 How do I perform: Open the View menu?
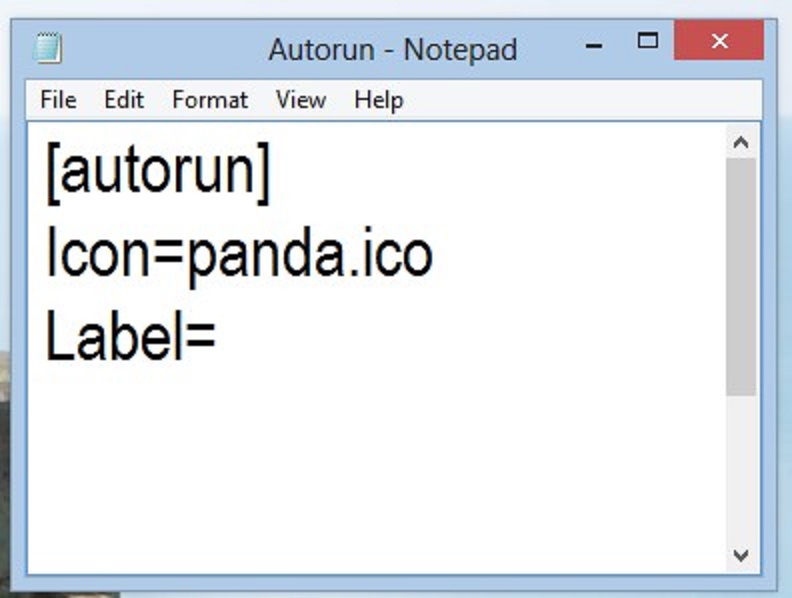[301, 99]
